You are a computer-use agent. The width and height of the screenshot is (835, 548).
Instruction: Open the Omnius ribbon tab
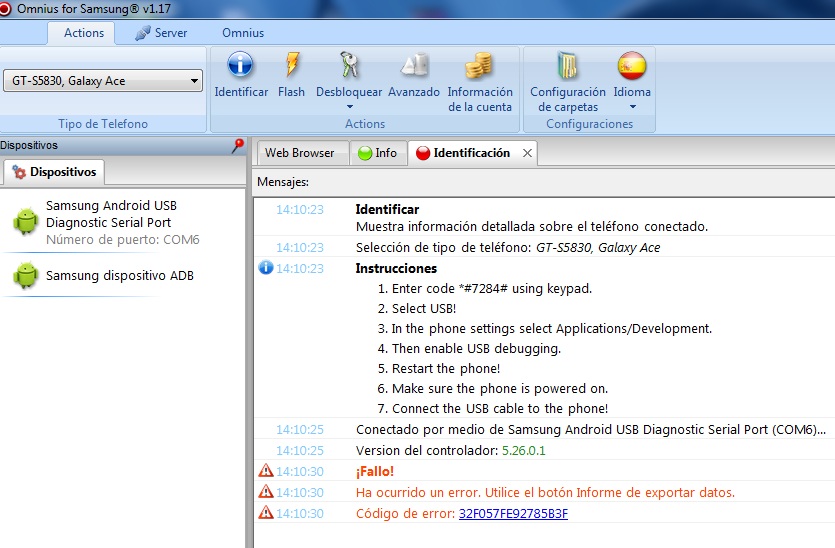243,33
